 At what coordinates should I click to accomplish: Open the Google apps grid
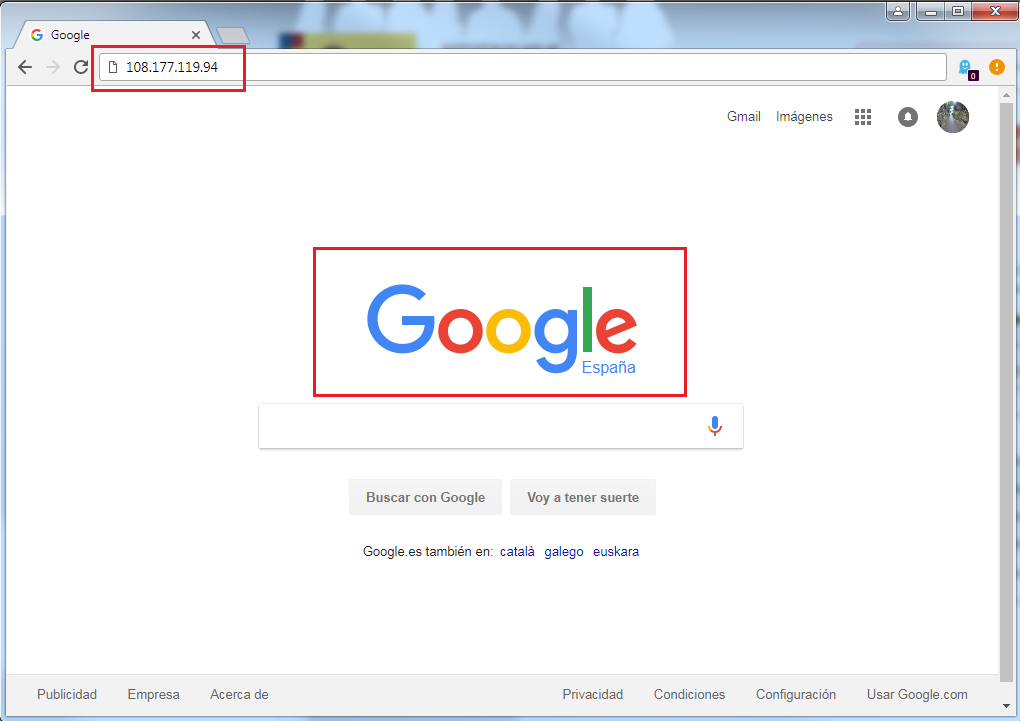click(863, 116)
